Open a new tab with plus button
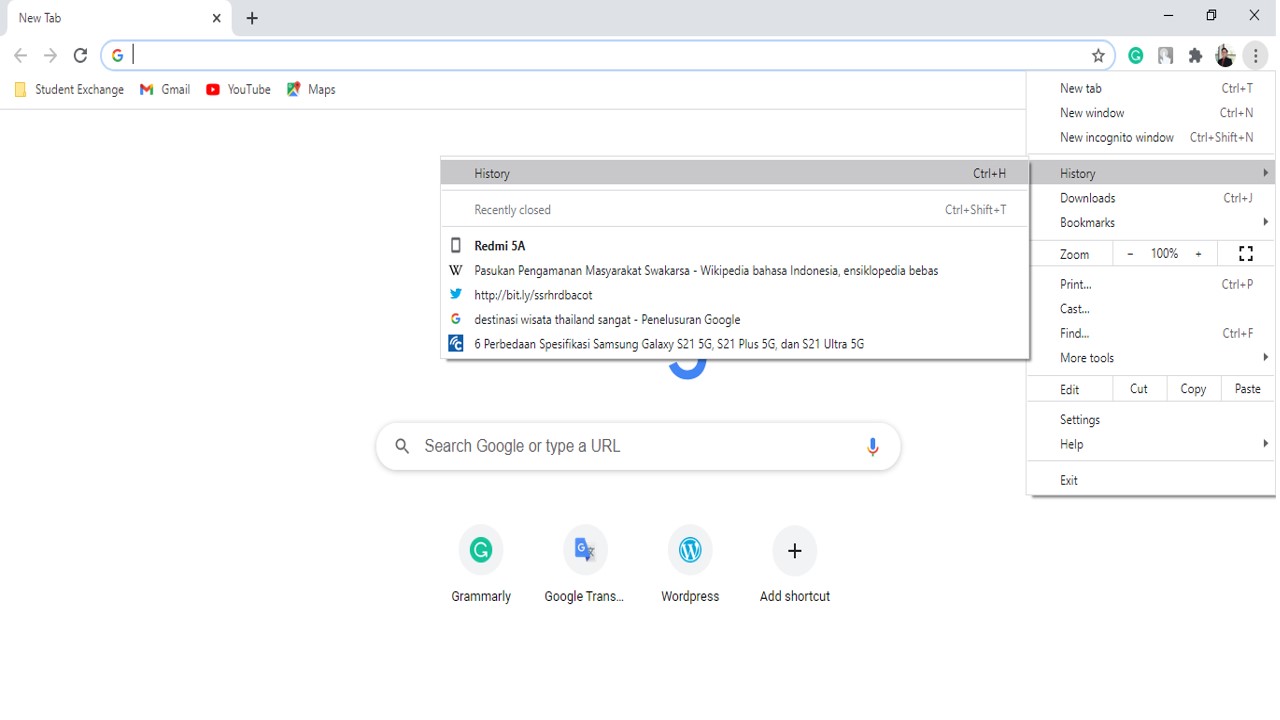Screen dimensions: 1280x720 point(252,18)
